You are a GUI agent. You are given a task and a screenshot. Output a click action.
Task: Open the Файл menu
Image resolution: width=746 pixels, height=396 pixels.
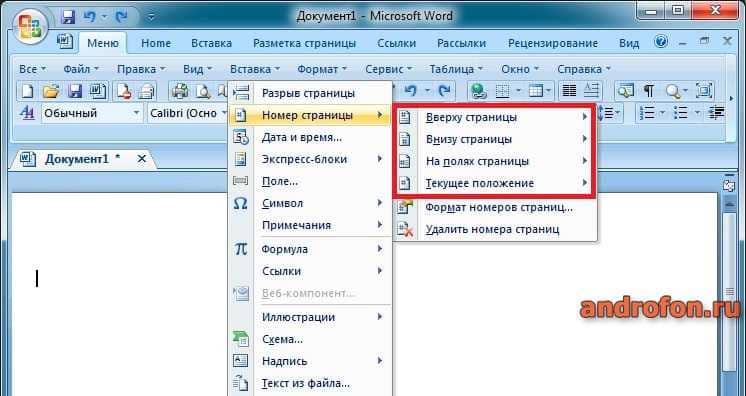point(81,69)
